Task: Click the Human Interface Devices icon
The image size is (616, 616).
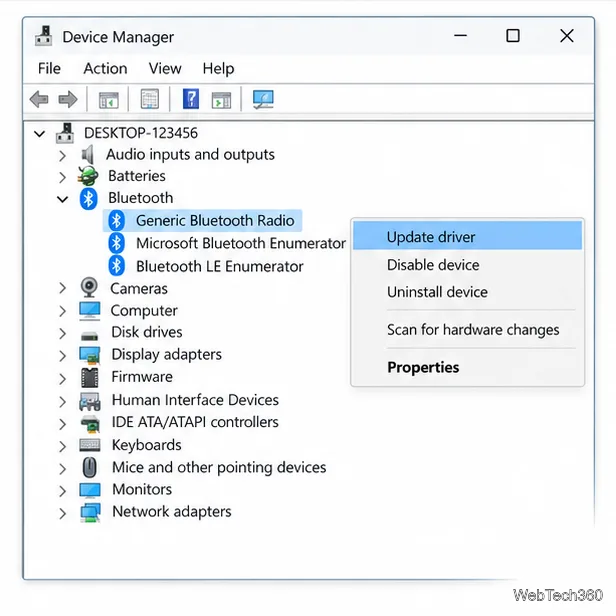Action: pyautogui.click(x=90, y=401)
